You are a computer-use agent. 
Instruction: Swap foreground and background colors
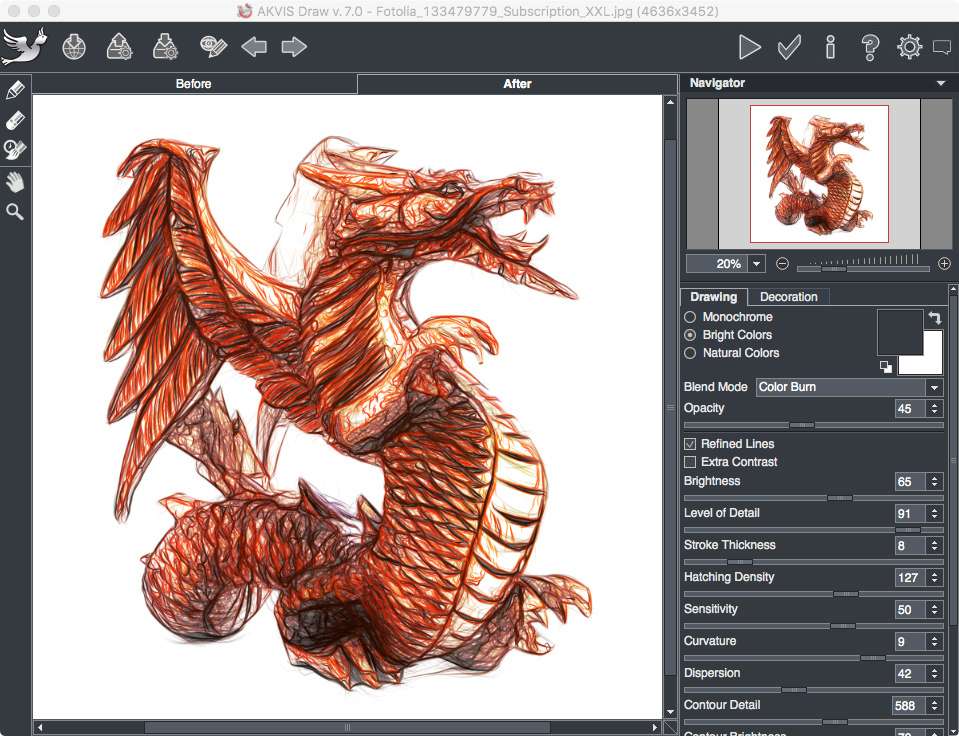coord(934,318)
